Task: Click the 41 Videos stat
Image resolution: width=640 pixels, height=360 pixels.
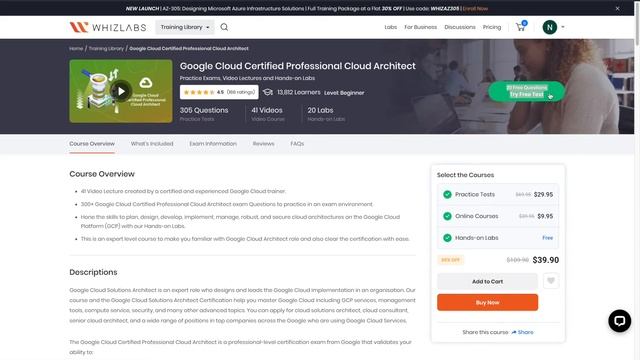Action: [267, 110]
